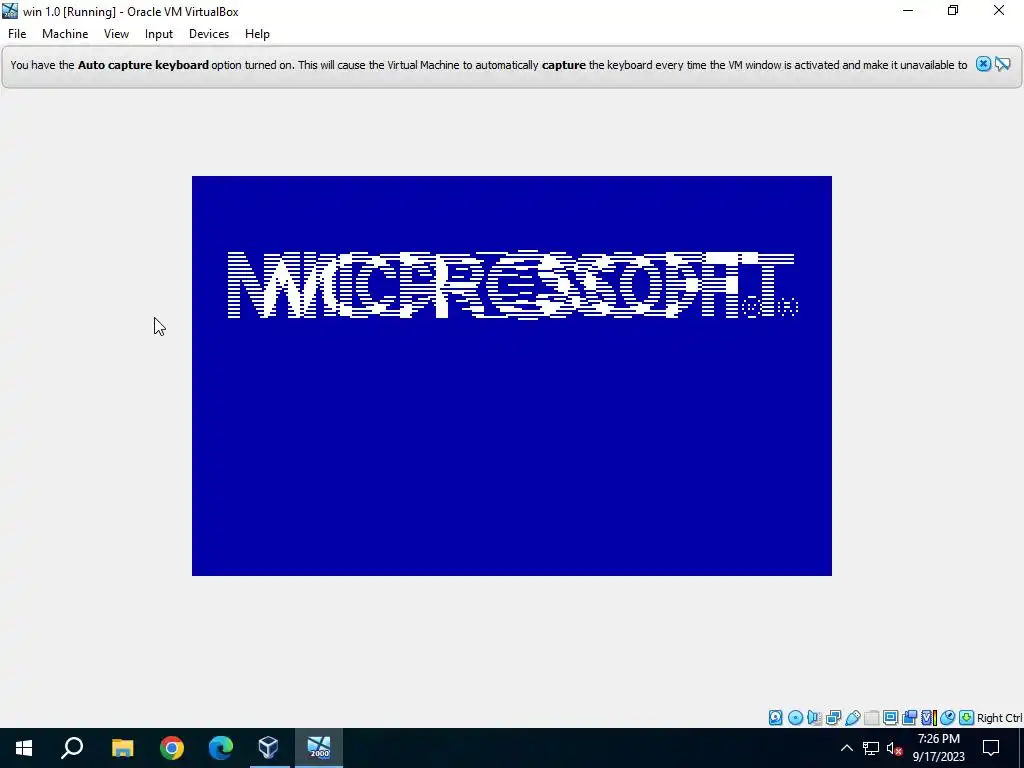Launch Microsoft Edge from the taskbar
Viewport: 1024px width, 768px height.
coord(221,748)
